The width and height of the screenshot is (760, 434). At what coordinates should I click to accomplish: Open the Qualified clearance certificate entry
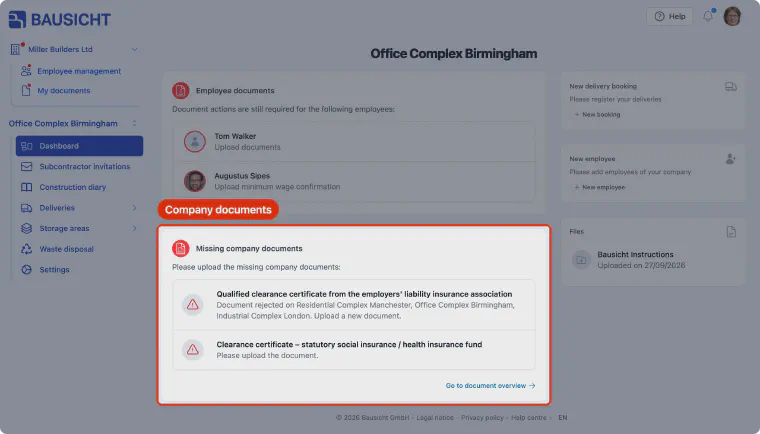tap(354, 305)
